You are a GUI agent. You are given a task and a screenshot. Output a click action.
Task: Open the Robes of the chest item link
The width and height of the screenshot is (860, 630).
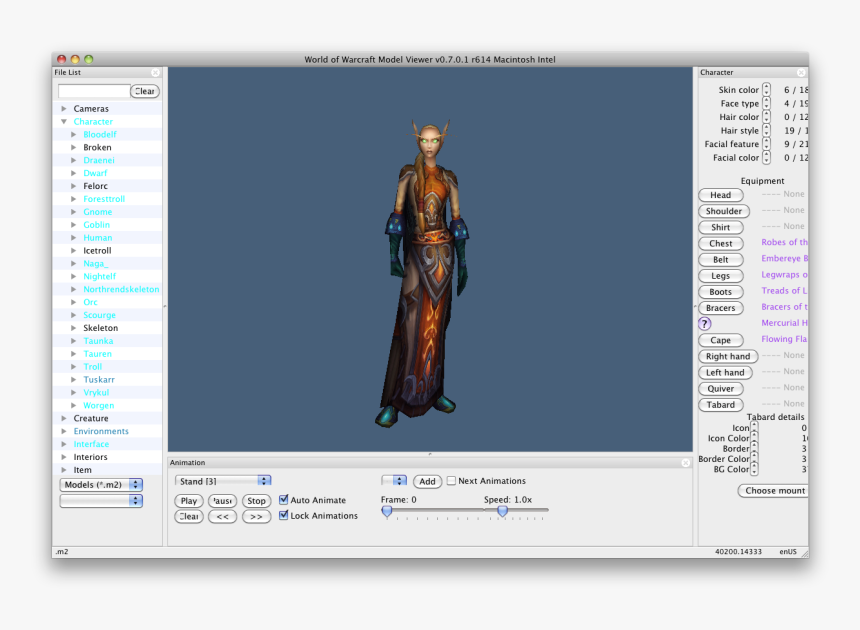[784, 242]
